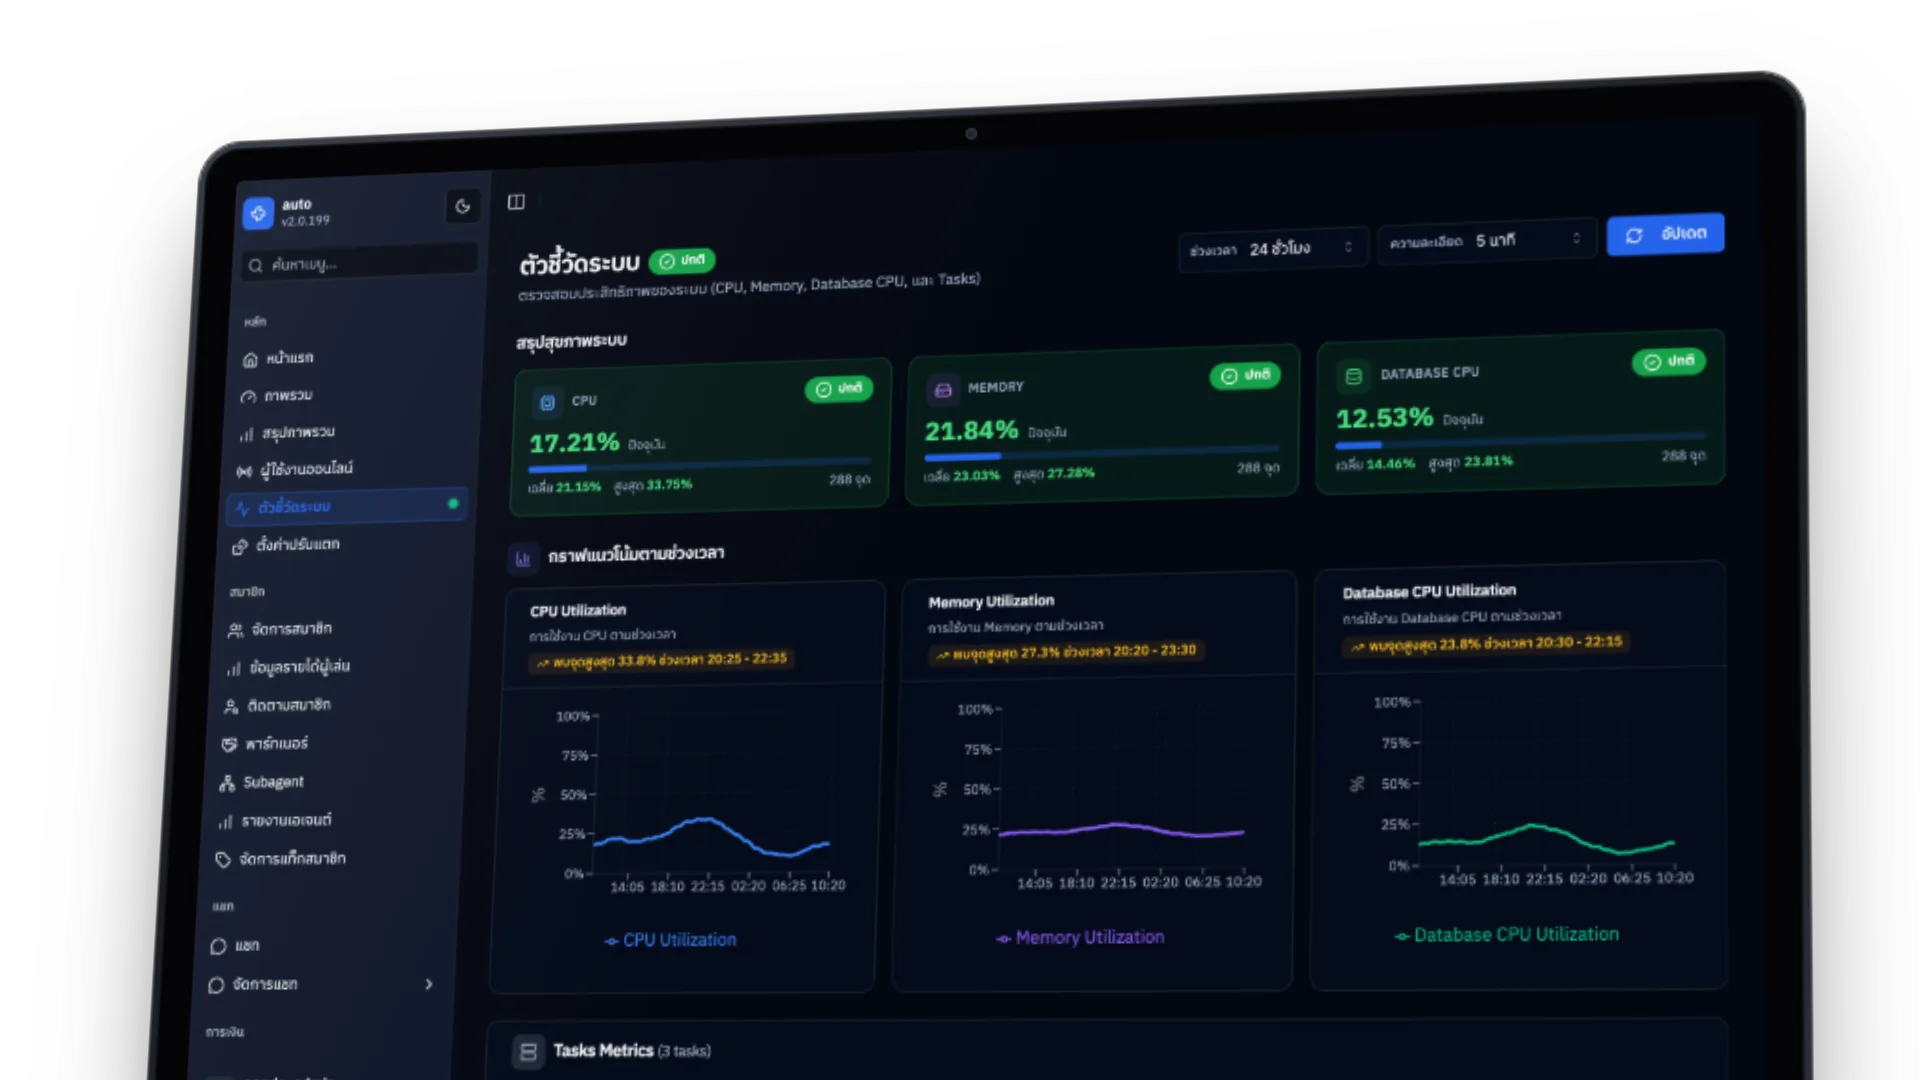Click the magnifier icon in the search box
This screenshot has width=1920, height=1080.
click(255, 265)
